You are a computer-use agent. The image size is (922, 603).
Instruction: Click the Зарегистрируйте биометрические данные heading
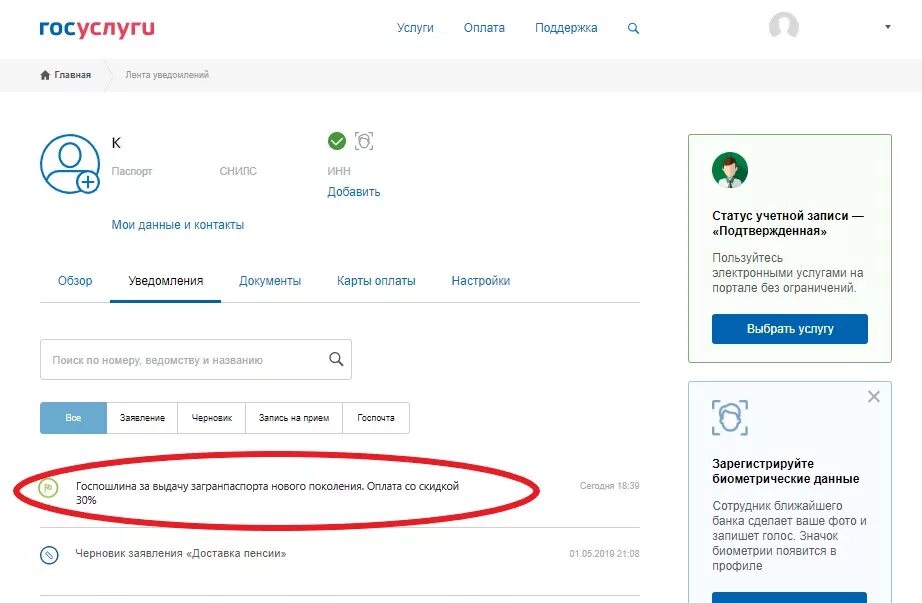pyautogui.click(x=786, y=471)
